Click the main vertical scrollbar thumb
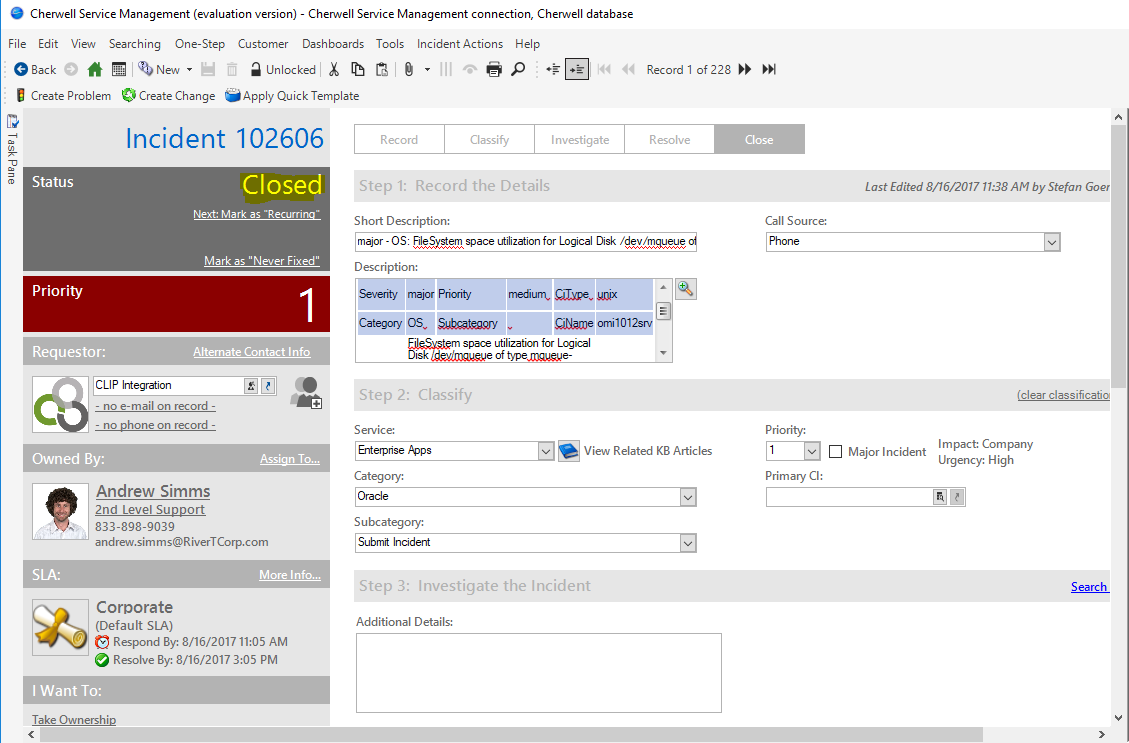1129x743 pixels. pos(1118,257)
